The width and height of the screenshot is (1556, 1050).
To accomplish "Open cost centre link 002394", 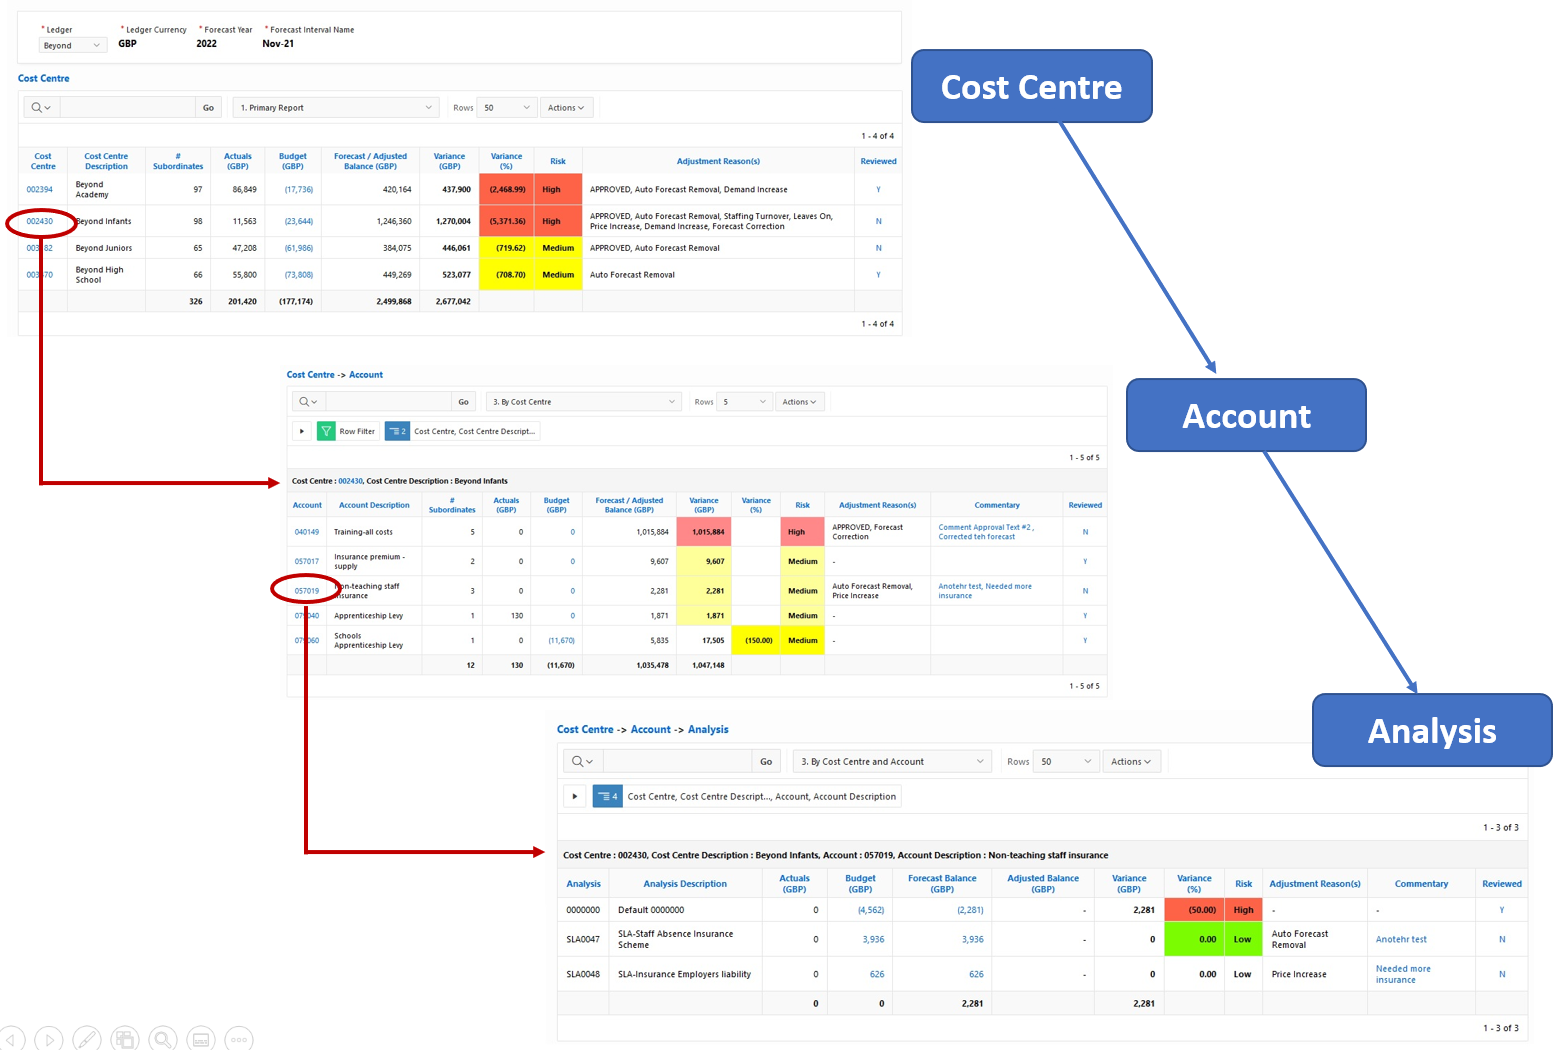I will 40,189.
